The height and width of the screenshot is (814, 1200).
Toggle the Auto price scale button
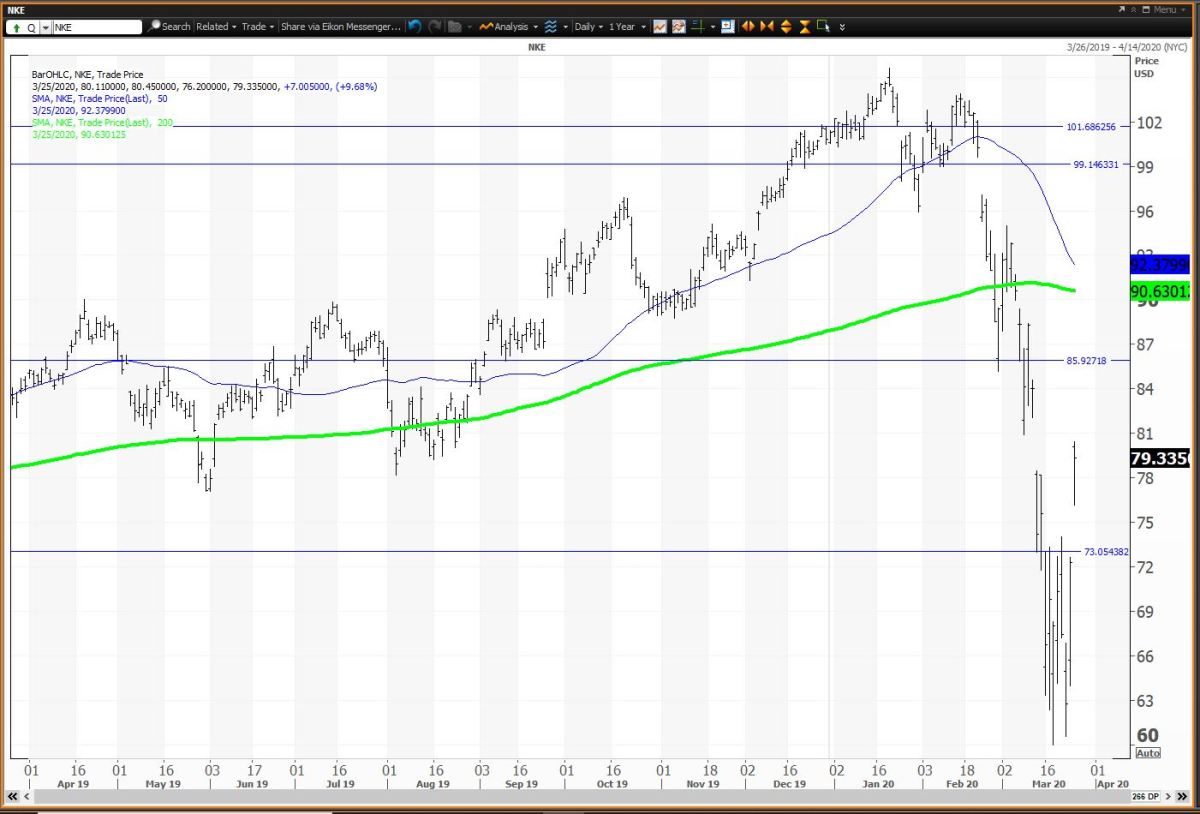tap(1148, 753)
